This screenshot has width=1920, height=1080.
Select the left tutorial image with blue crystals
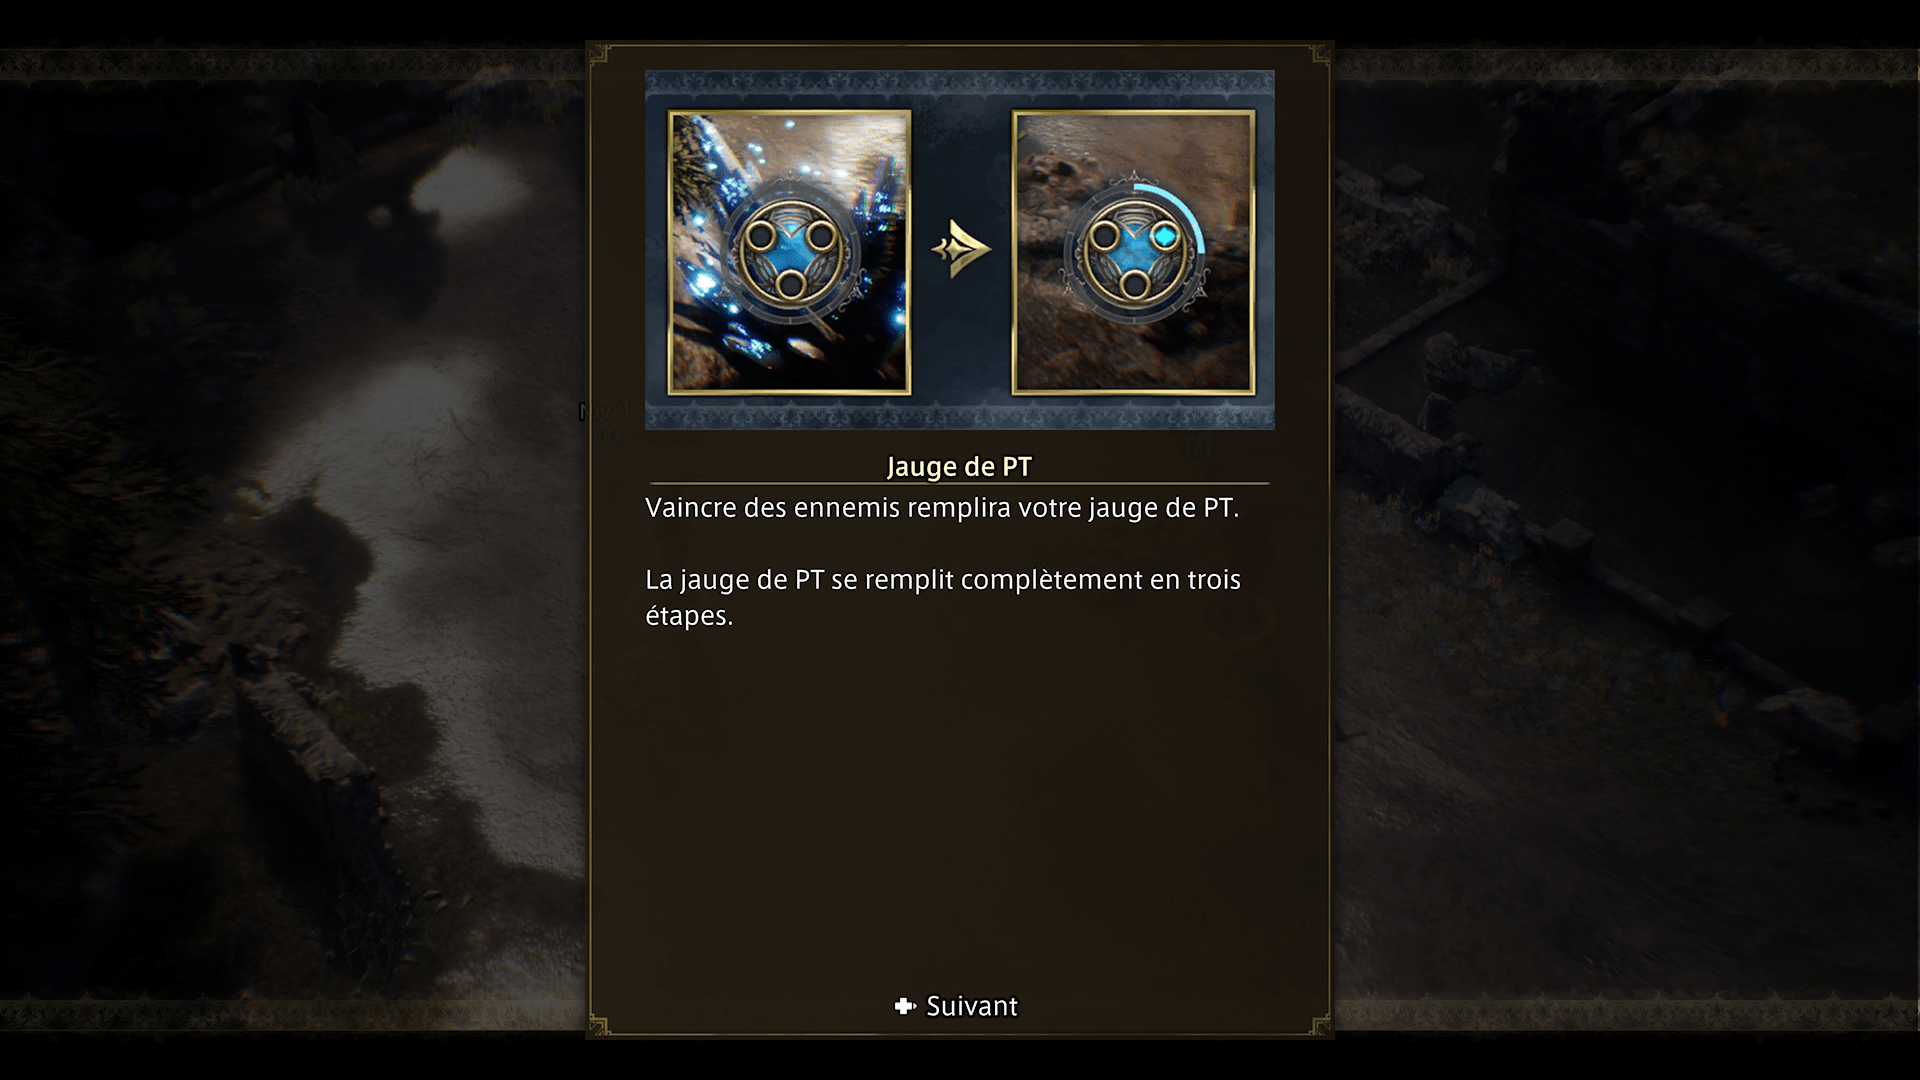point(789,252)
